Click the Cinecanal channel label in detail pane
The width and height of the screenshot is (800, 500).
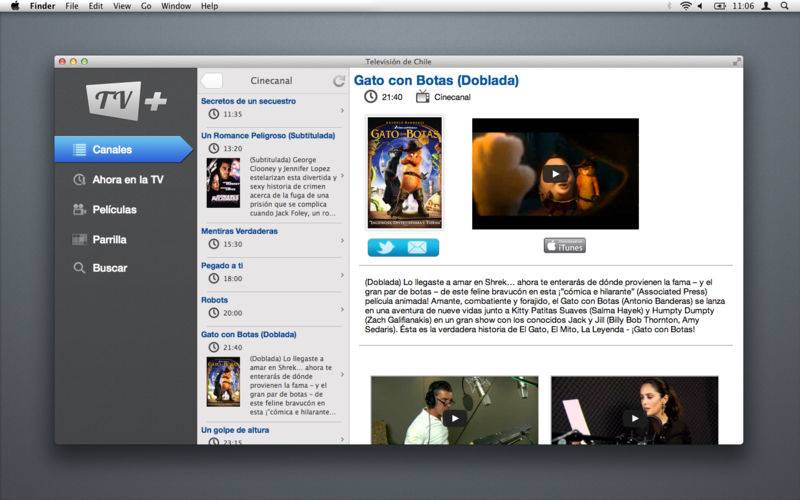point(452,97)
